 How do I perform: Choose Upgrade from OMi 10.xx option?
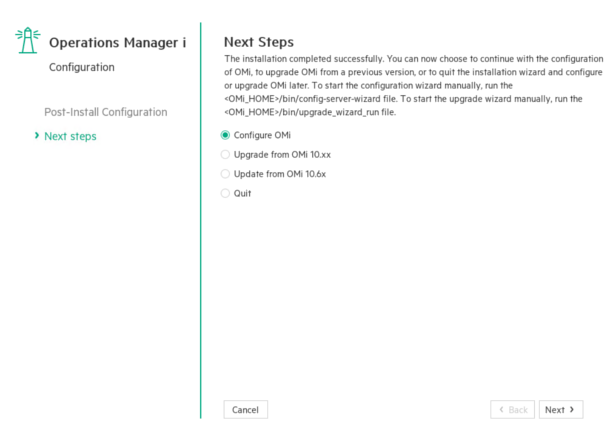[x=225, y=154]
